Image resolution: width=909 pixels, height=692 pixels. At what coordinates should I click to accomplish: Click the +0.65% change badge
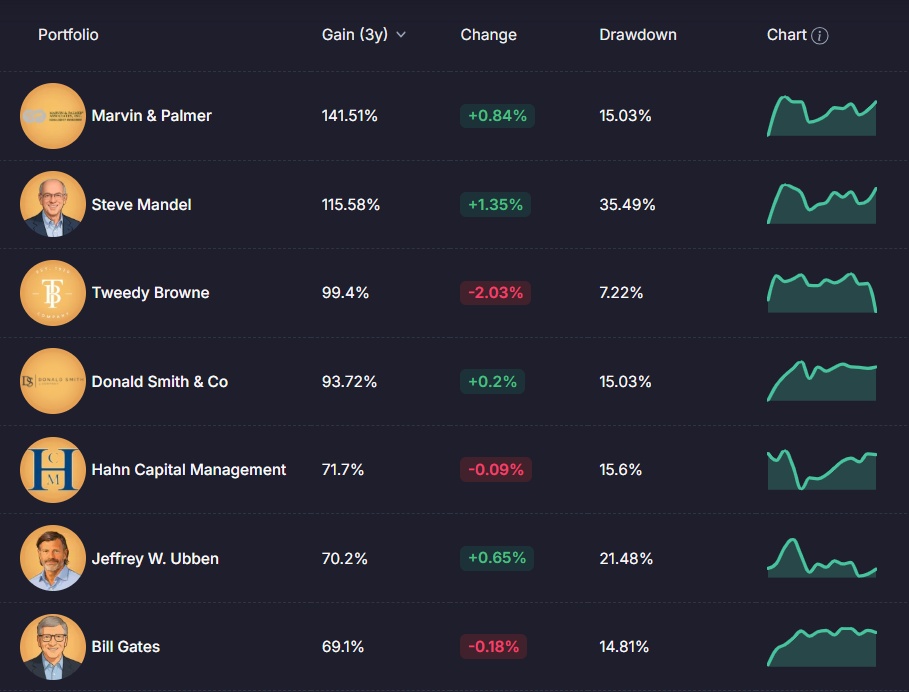coord(497,558)
